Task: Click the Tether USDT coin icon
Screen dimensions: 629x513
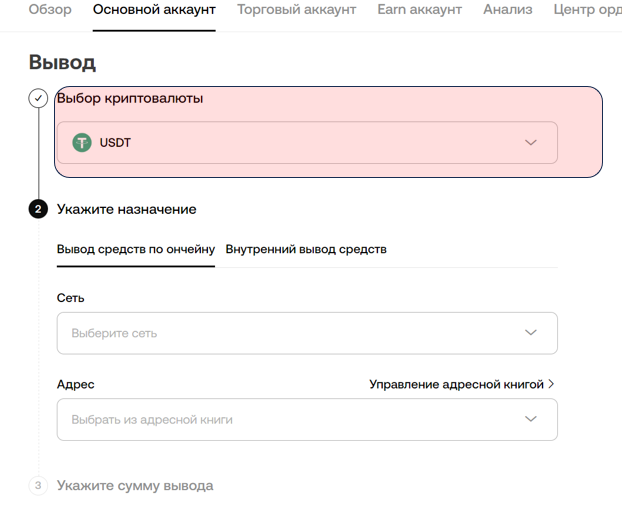Action: [x=82, y=143]
